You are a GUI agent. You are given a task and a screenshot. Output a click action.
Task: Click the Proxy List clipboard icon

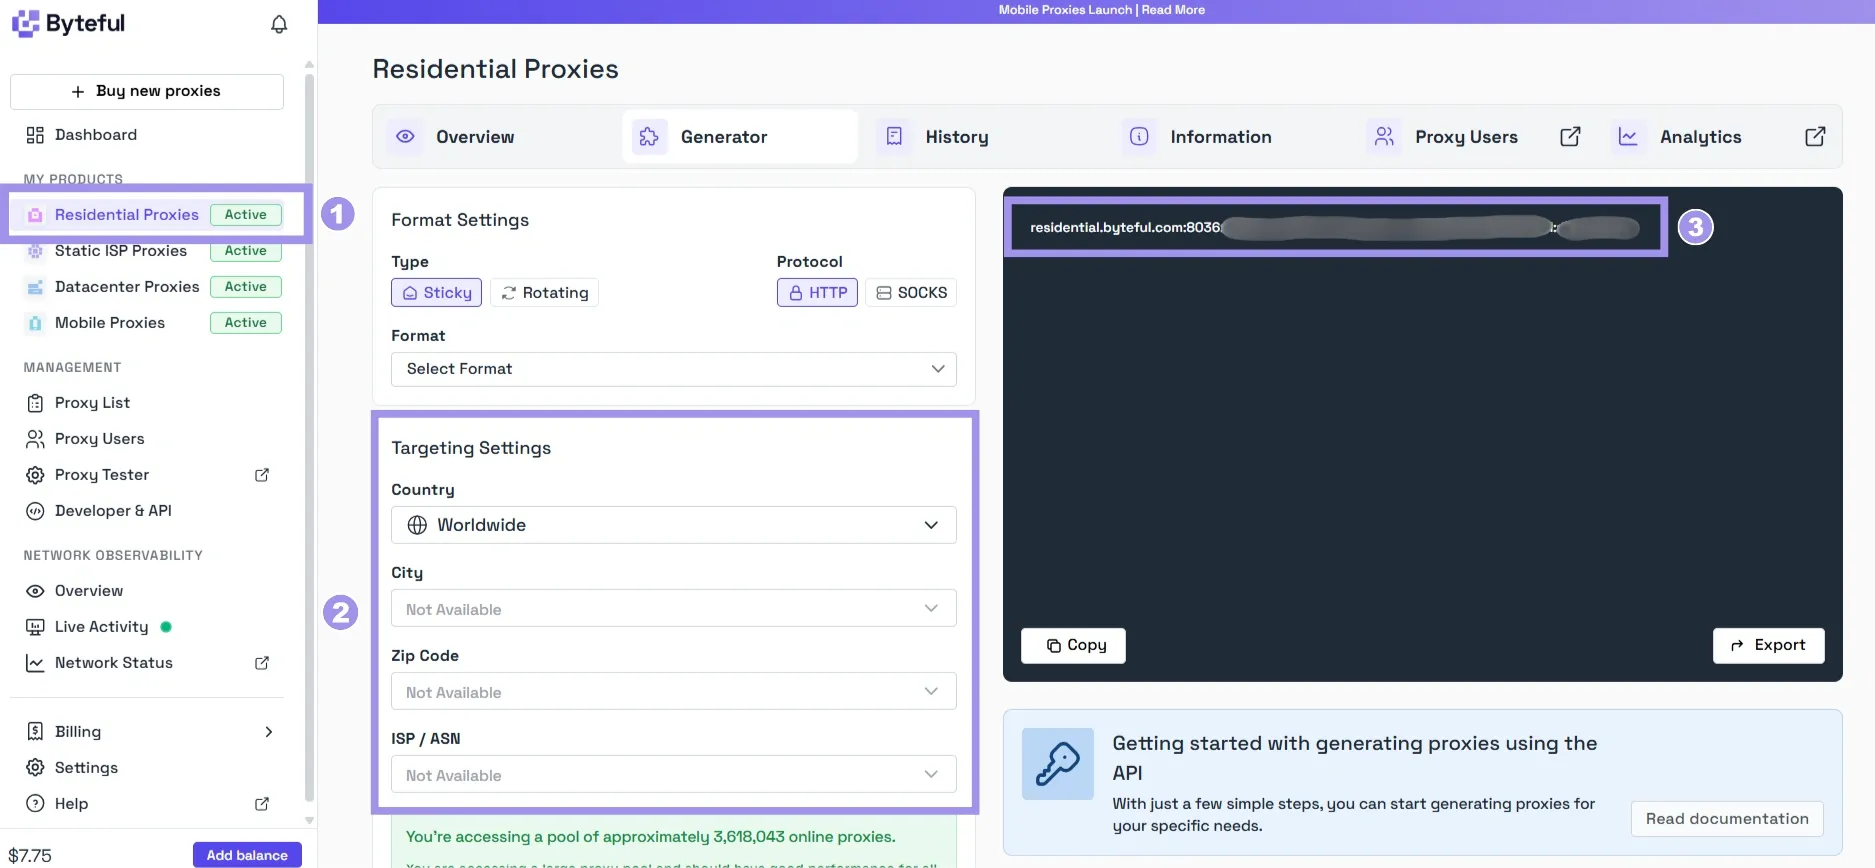(35, 403)
